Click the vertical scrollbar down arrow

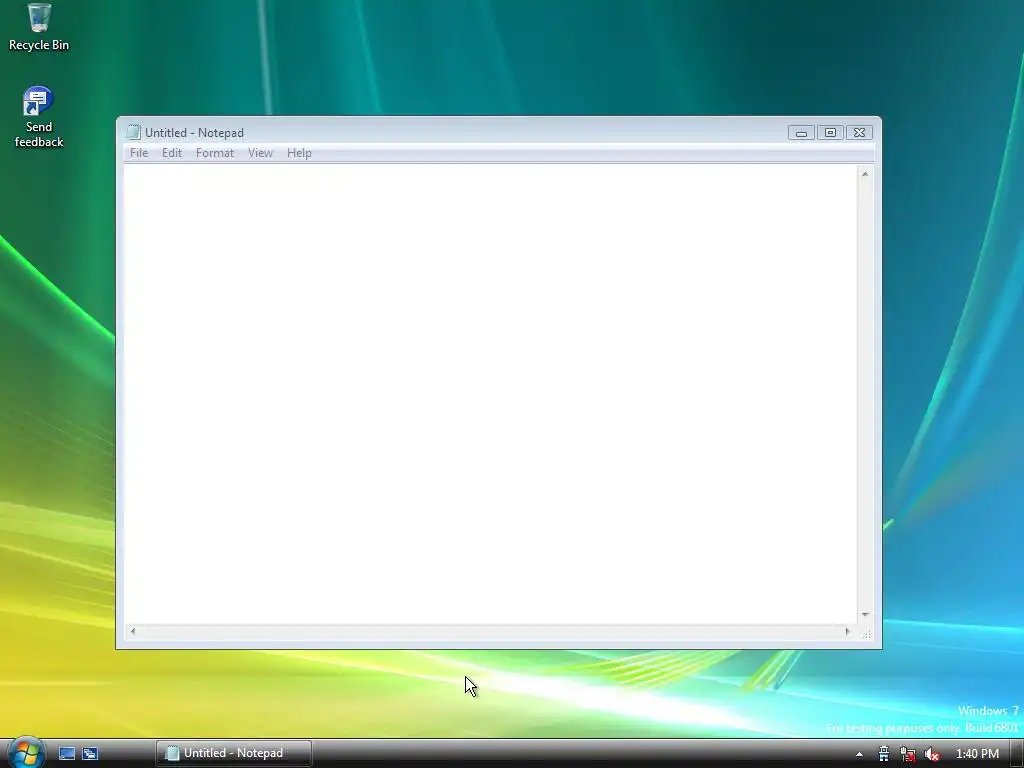(x=865, y=615)
